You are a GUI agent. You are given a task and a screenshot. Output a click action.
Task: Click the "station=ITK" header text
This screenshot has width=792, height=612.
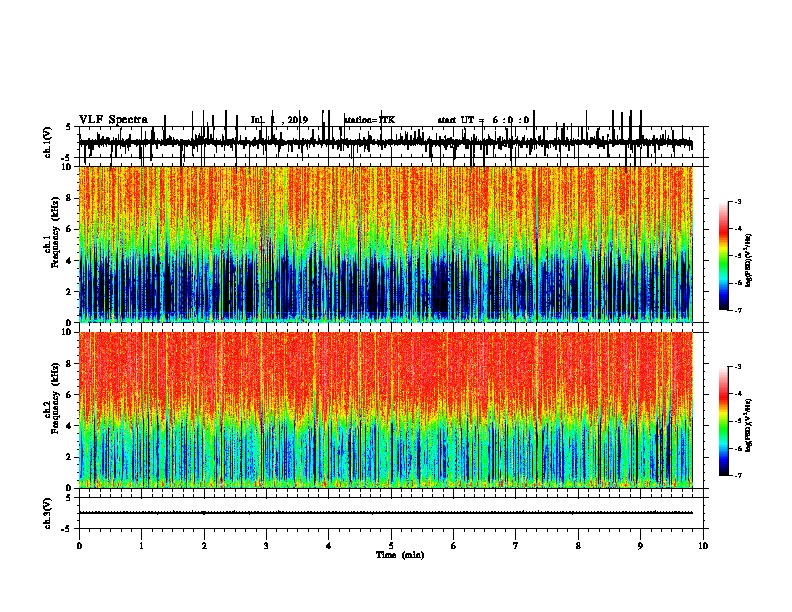[x=369, y=120]
